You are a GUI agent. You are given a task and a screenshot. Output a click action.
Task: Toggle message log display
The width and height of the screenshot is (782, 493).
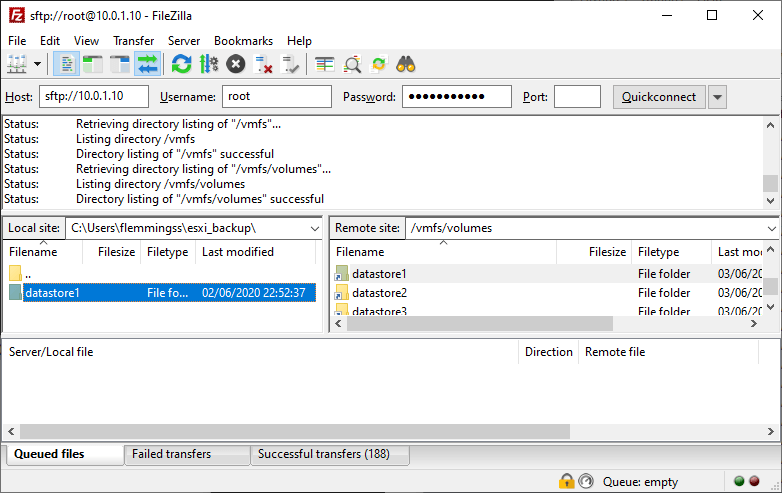[x=66, y=64]
